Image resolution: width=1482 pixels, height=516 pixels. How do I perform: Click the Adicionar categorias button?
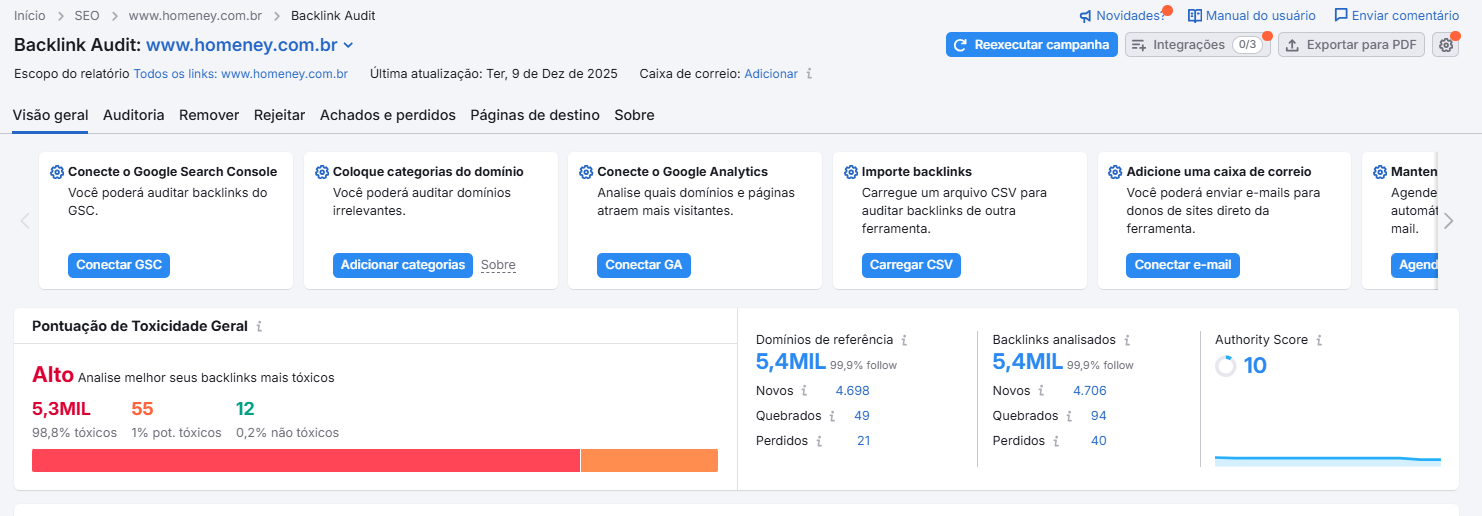coord(403,265)
